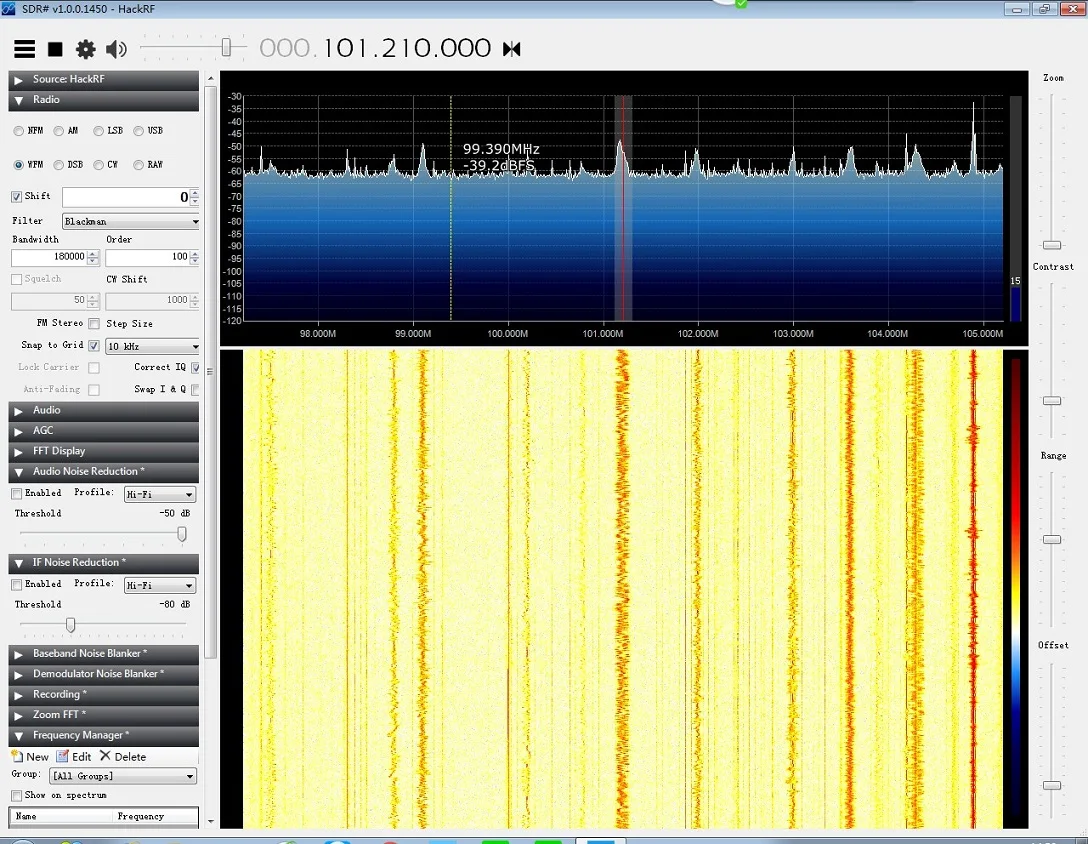This screenshot has width=1088, height=844.
Task: Adjust the Offset slider handle
Action: point(1052,785)
